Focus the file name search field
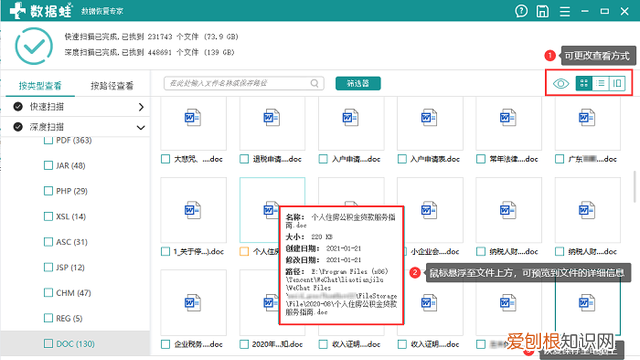640x360 pixels. tap(244, 83)
